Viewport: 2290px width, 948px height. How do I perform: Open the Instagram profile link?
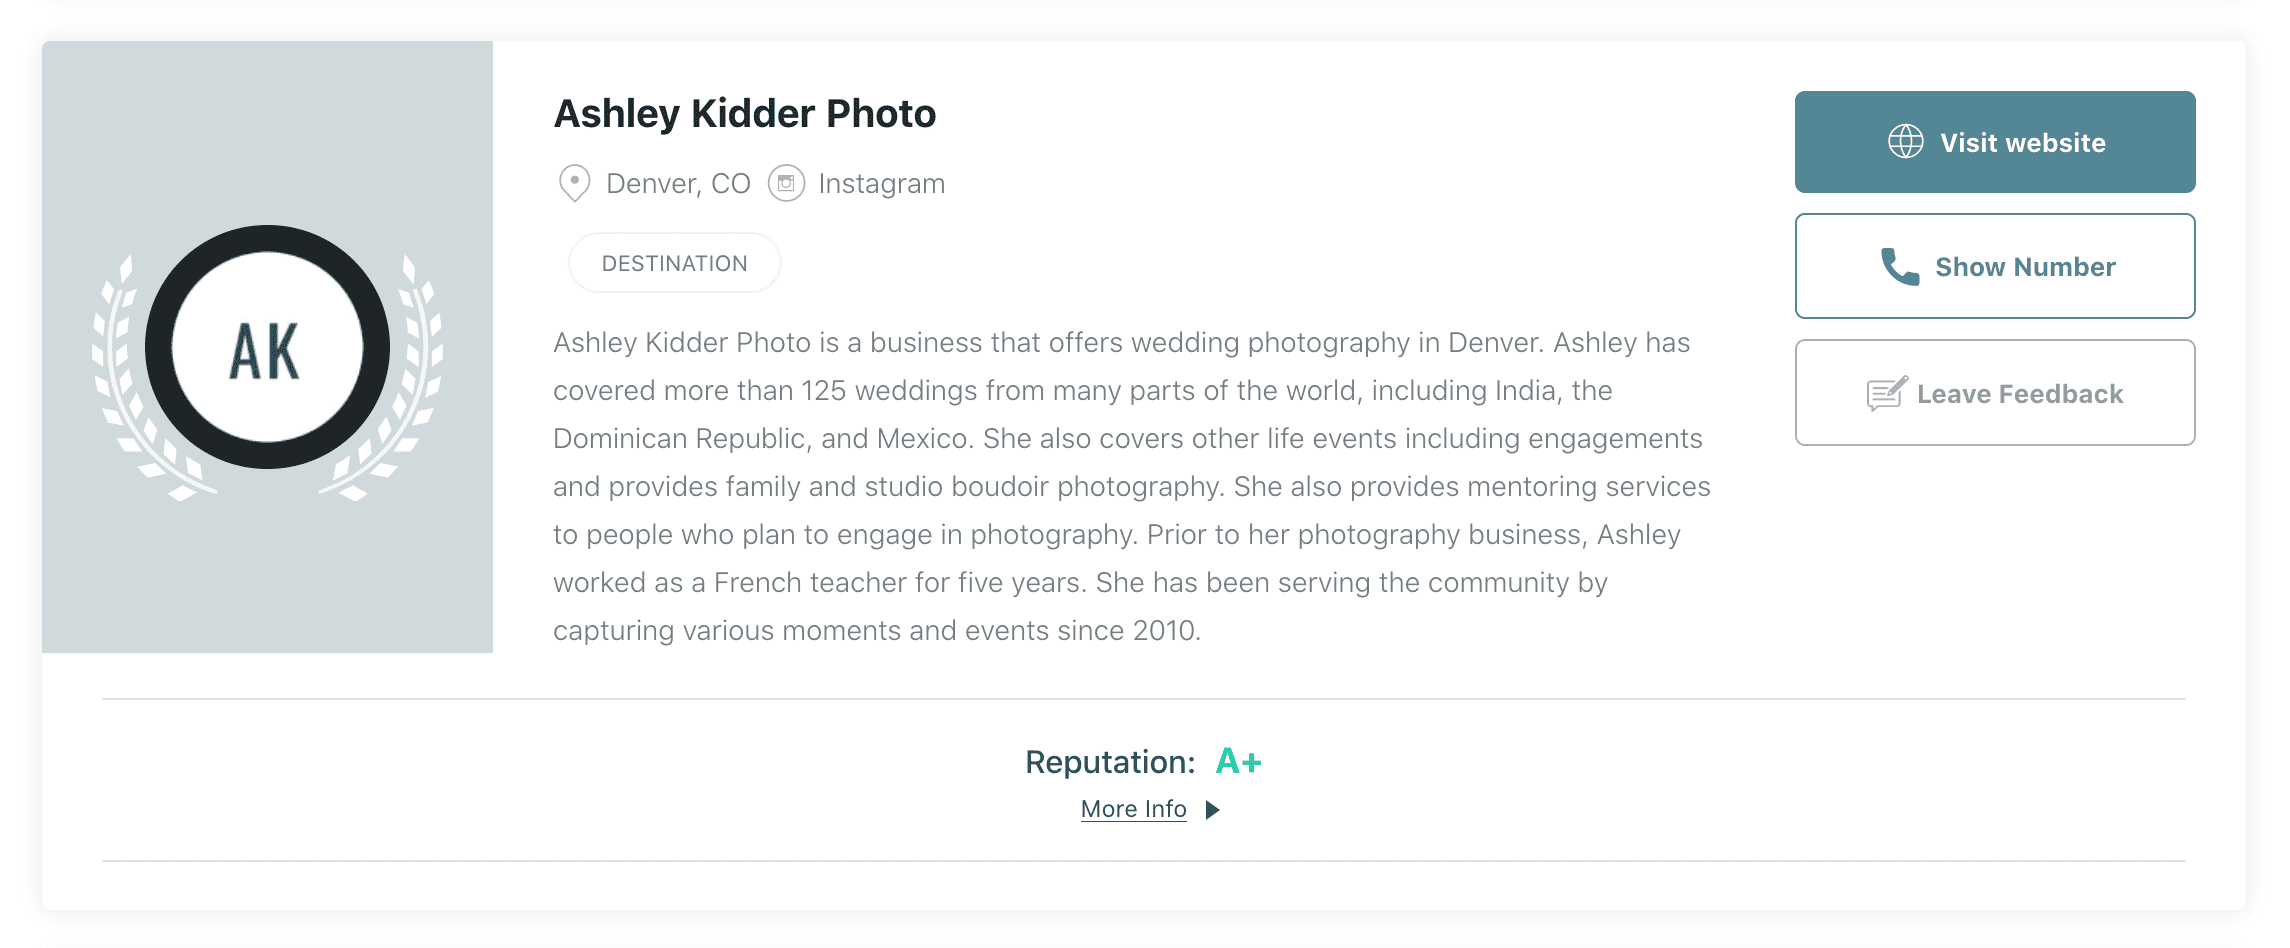[881, 184]
